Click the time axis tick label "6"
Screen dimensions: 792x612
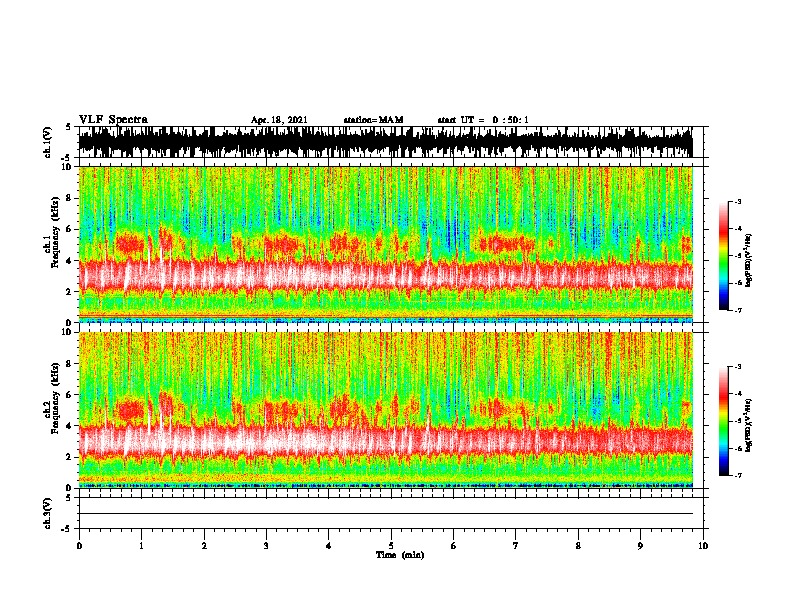454,546
